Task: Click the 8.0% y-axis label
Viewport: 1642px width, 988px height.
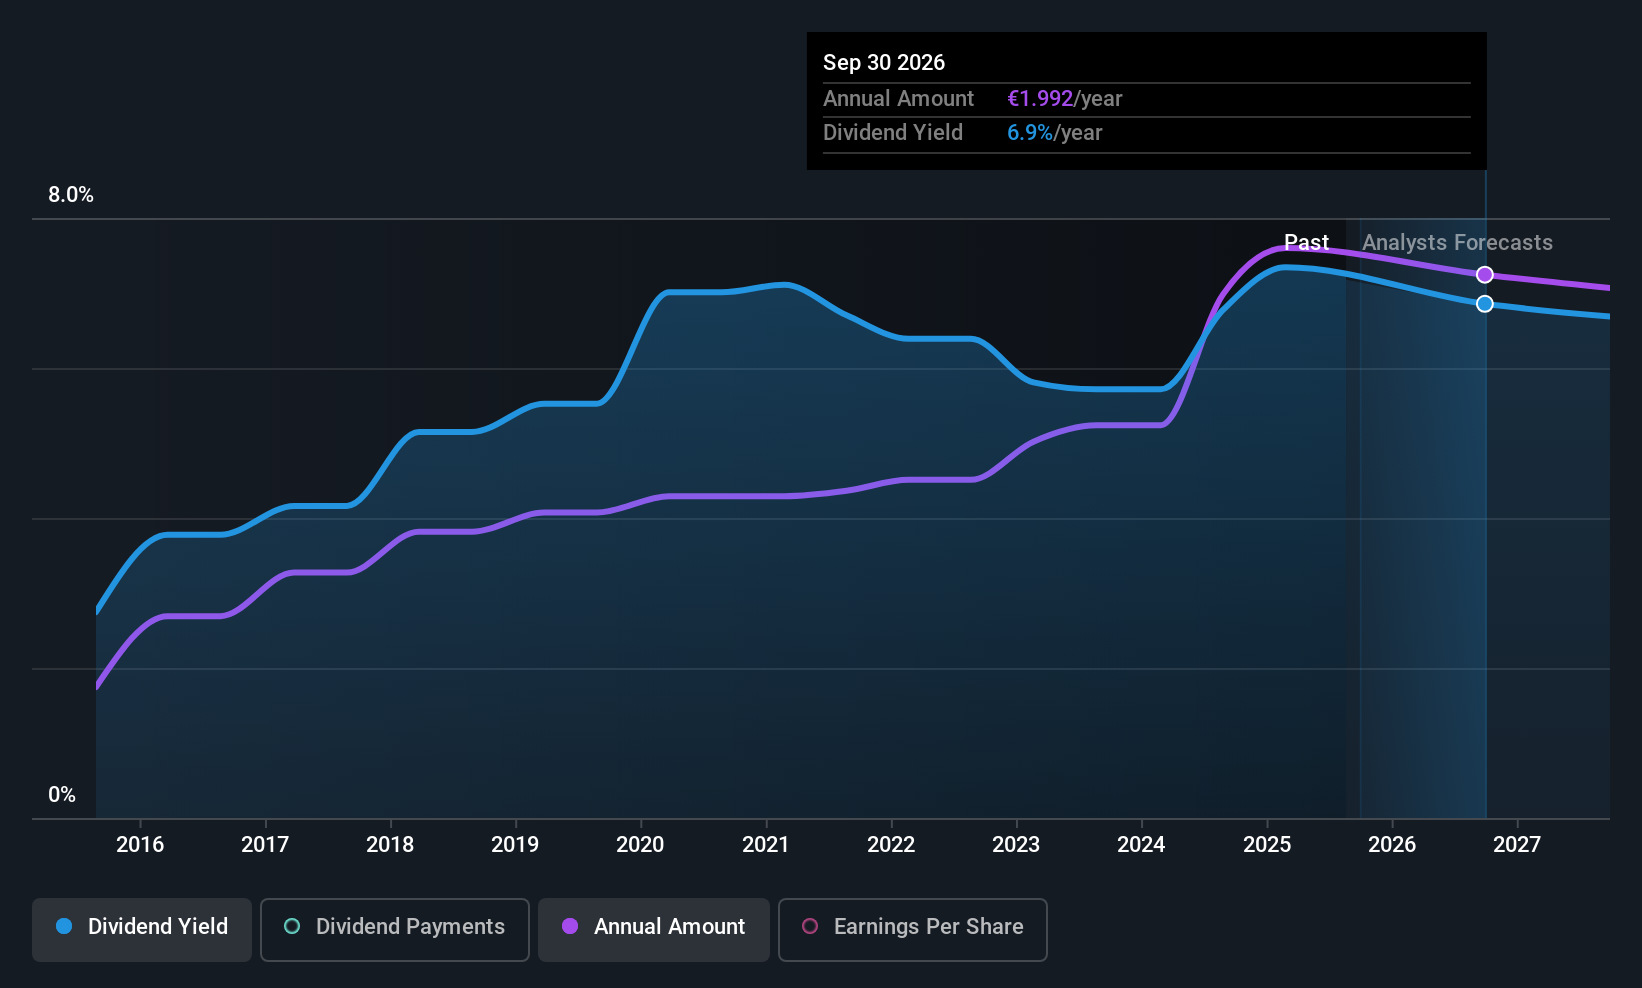Action: click(x=71, y=195)
